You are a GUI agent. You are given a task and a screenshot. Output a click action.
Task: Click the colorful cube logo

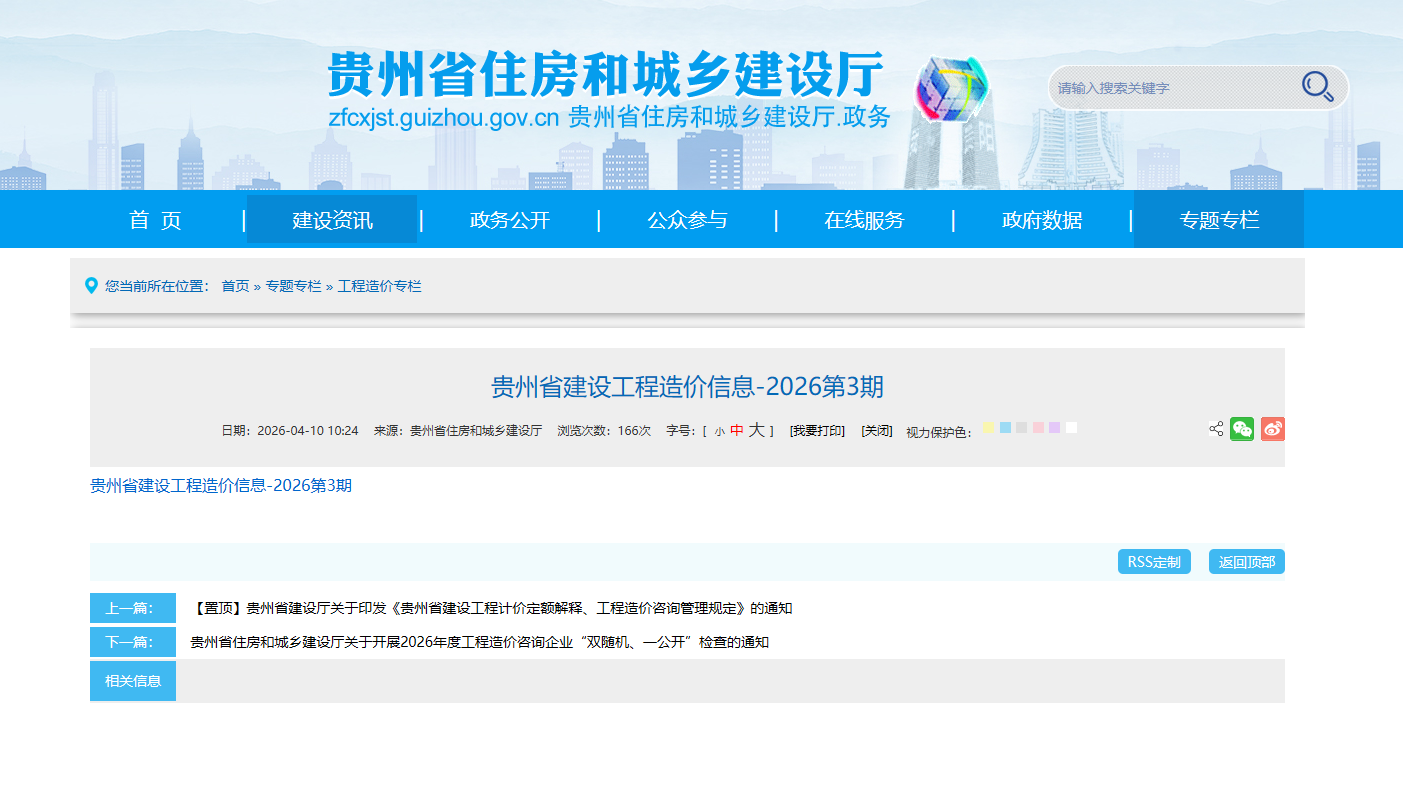952,88
